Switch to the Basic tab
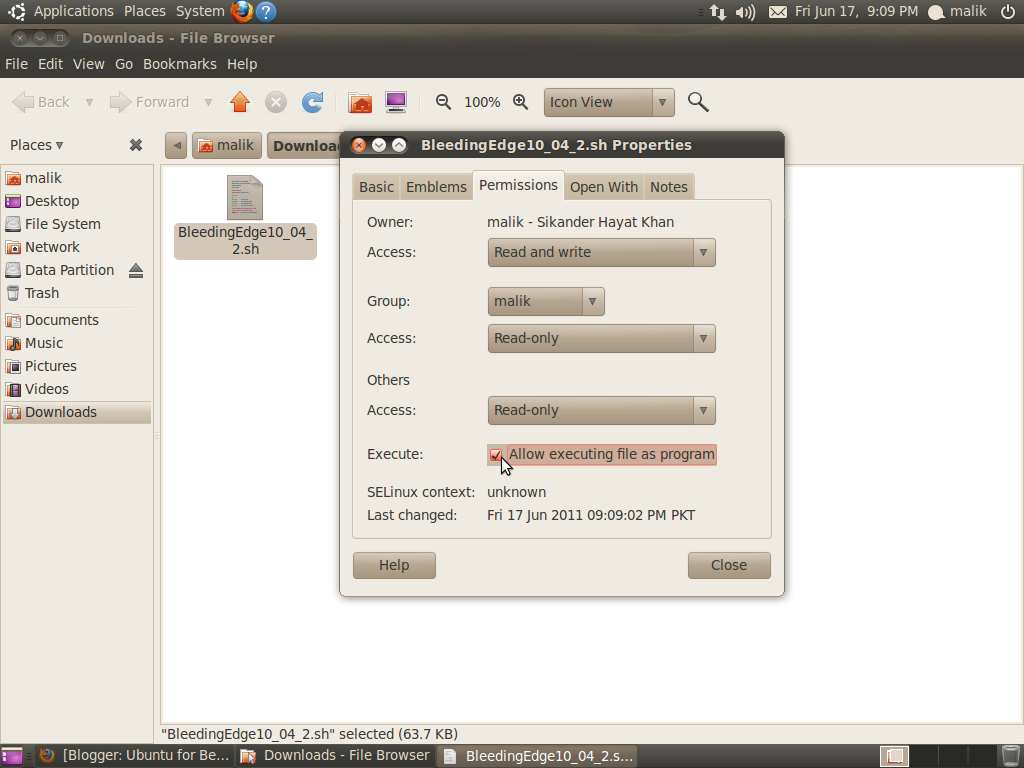 [376, 187]
